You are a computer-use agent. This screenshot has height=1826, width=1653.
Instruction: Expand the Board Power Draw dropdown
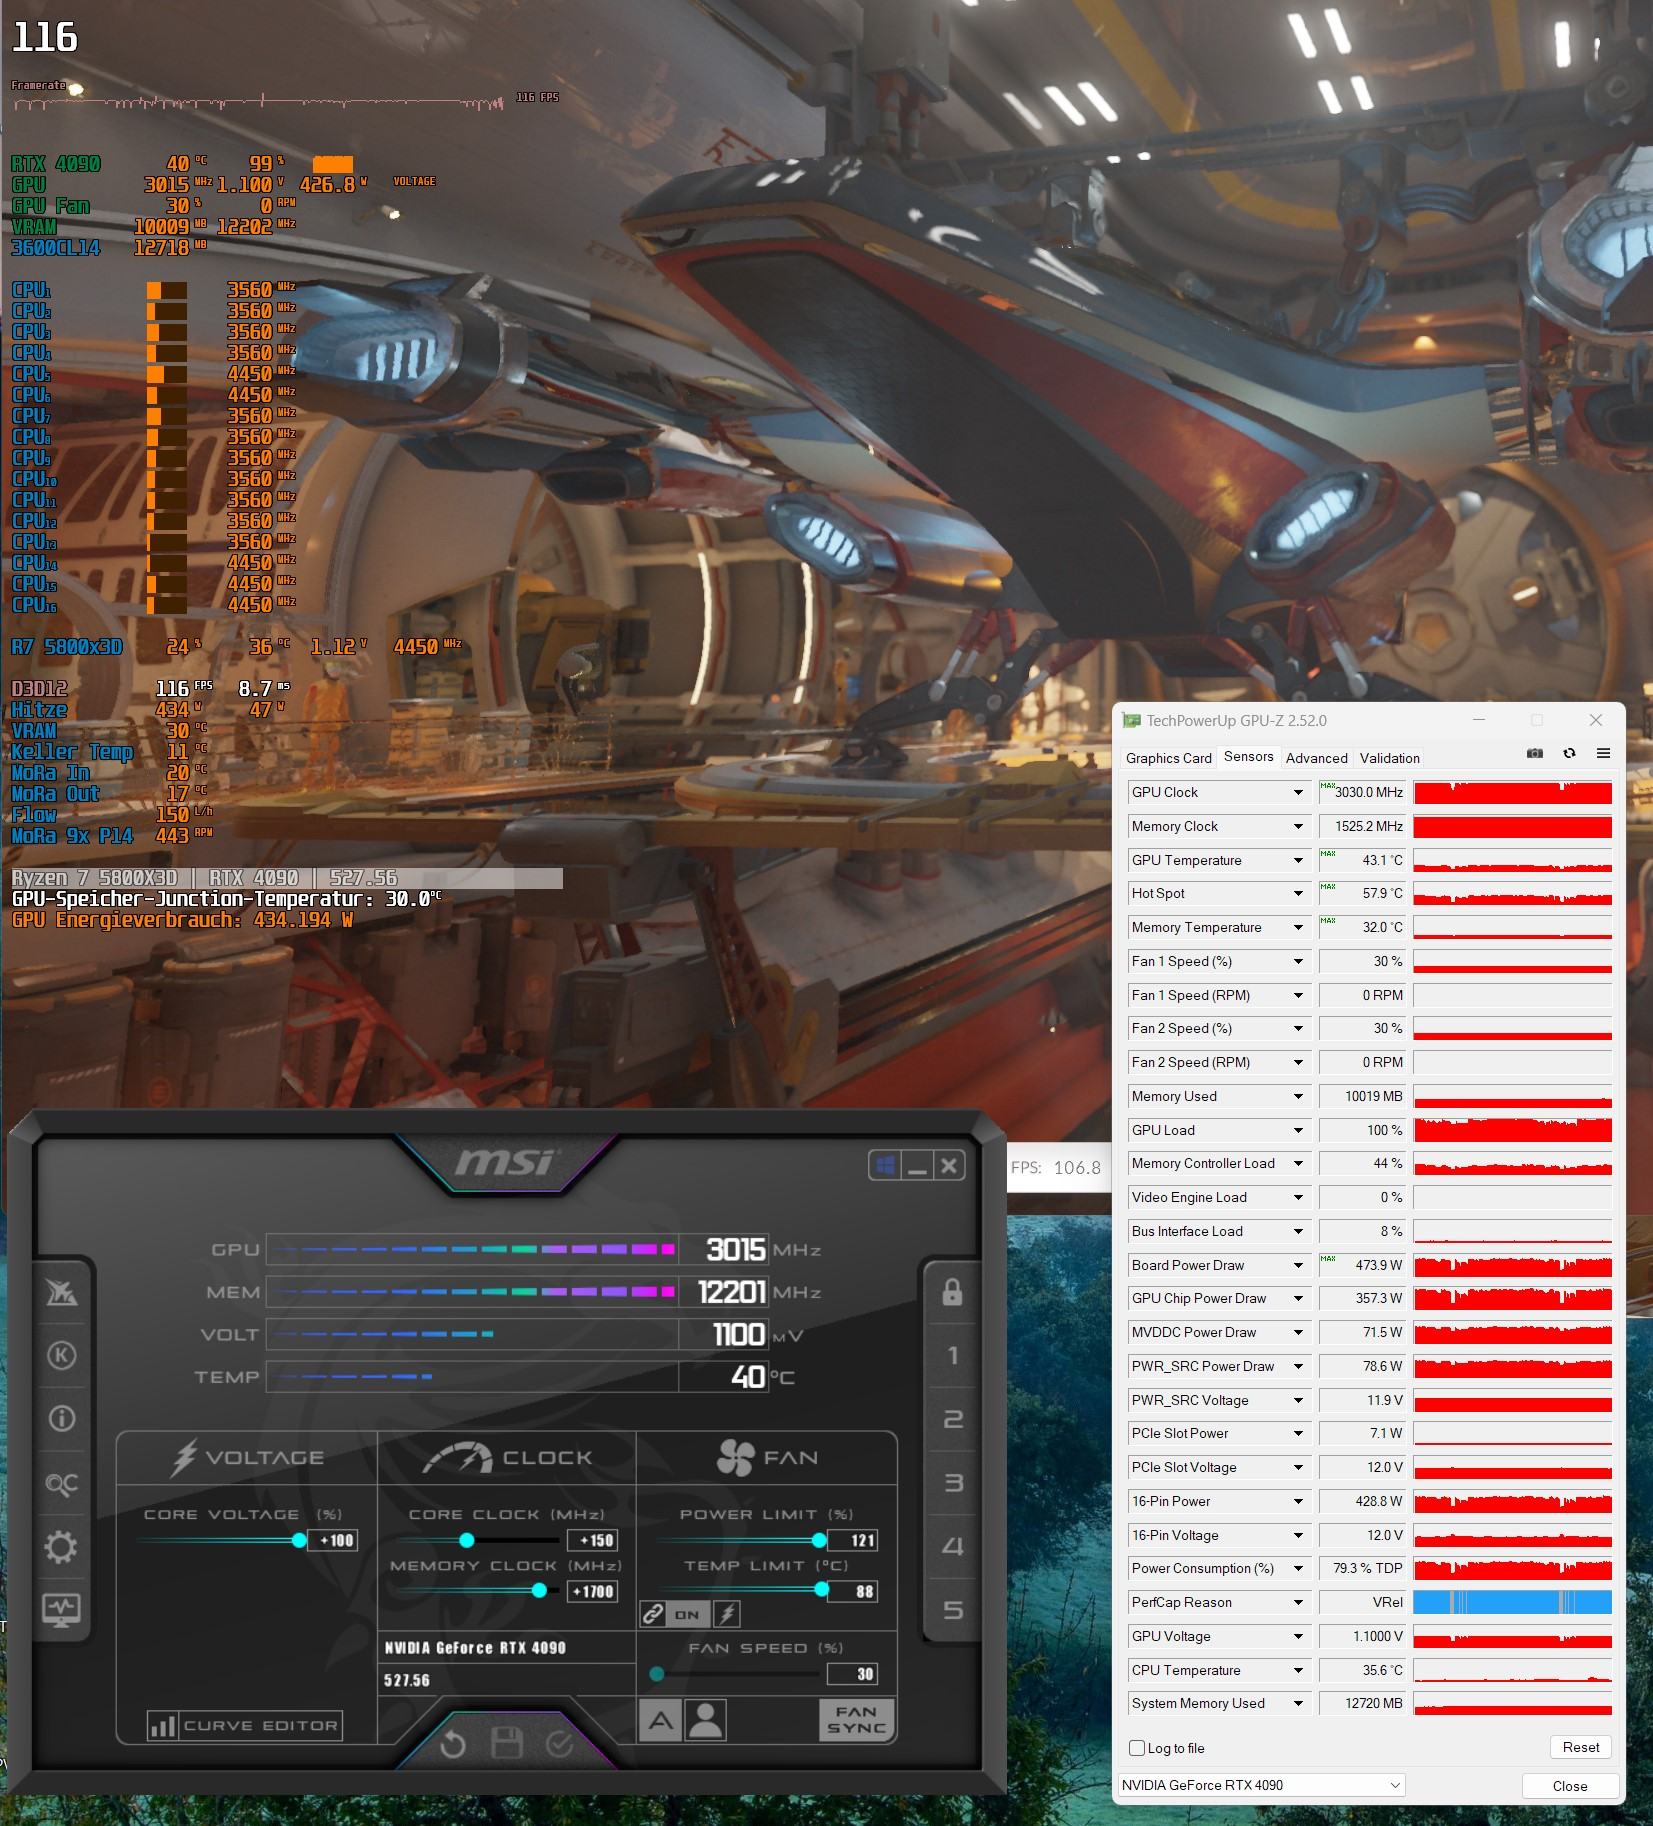coord(1298,1265)
